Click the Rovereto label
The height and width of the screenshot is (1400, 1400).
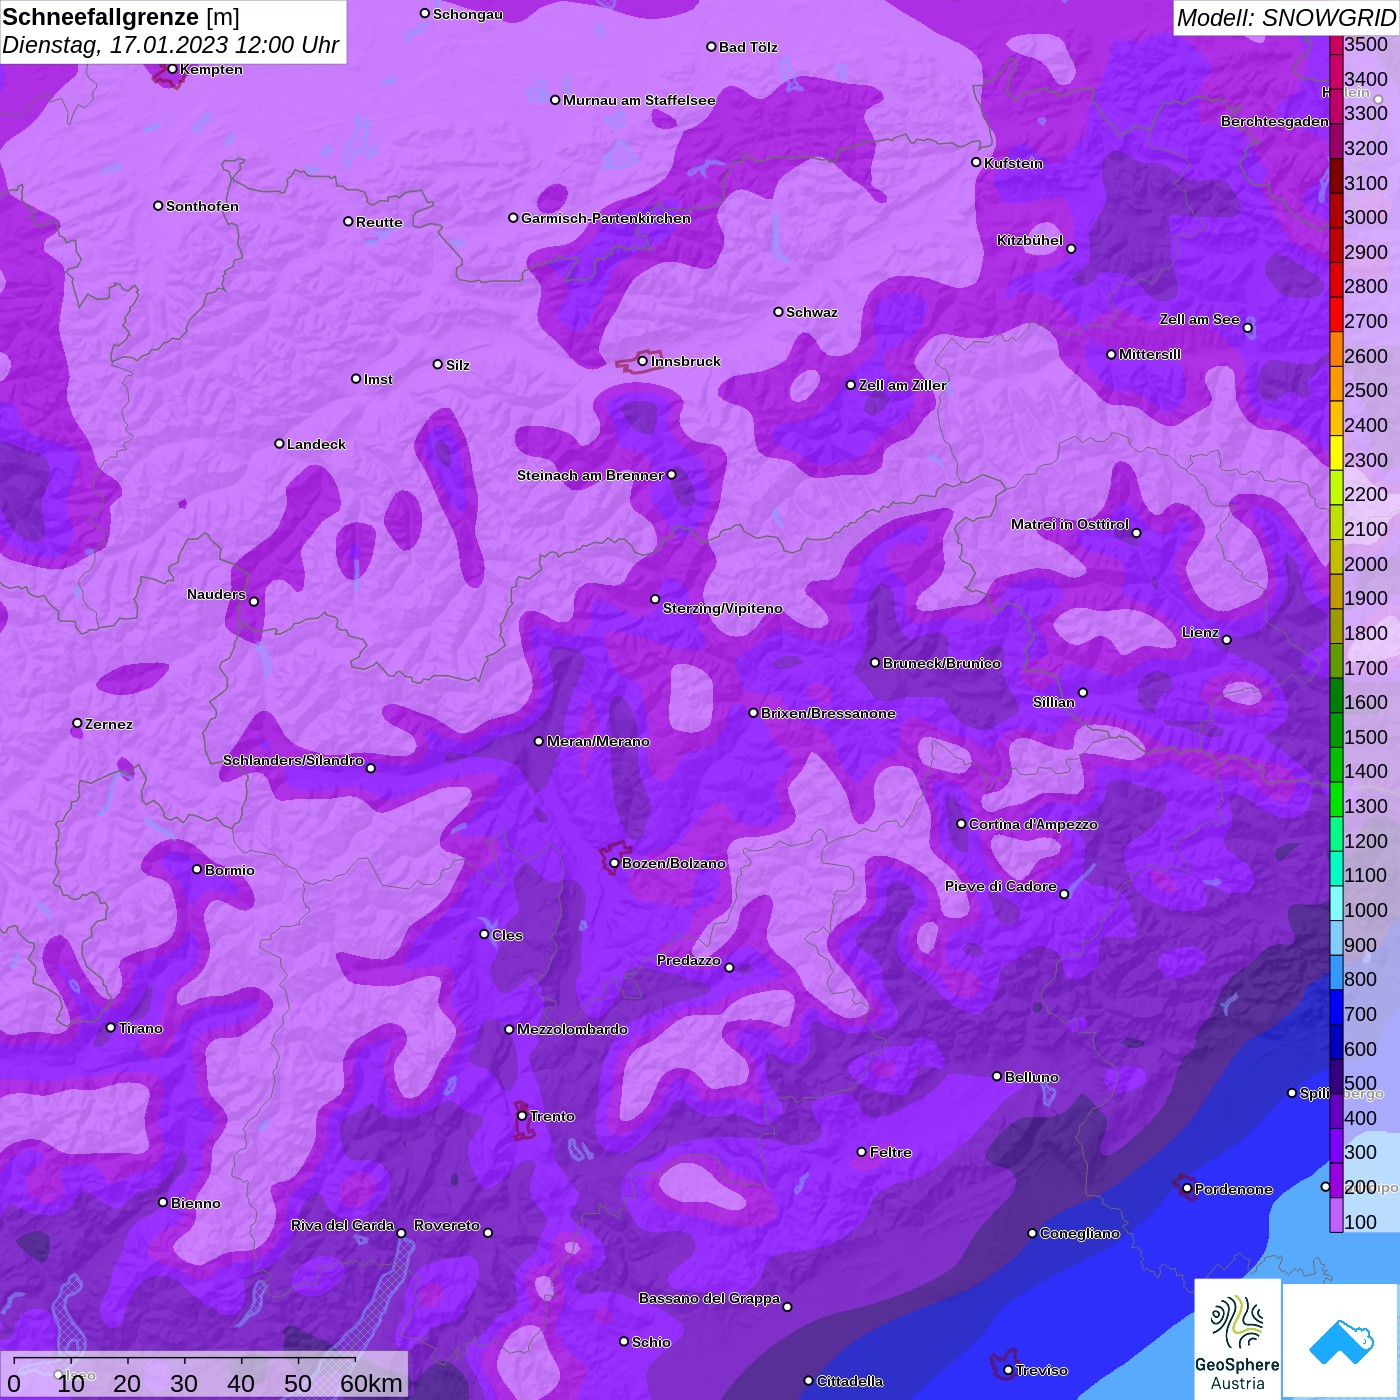(x=447, y=1225)
